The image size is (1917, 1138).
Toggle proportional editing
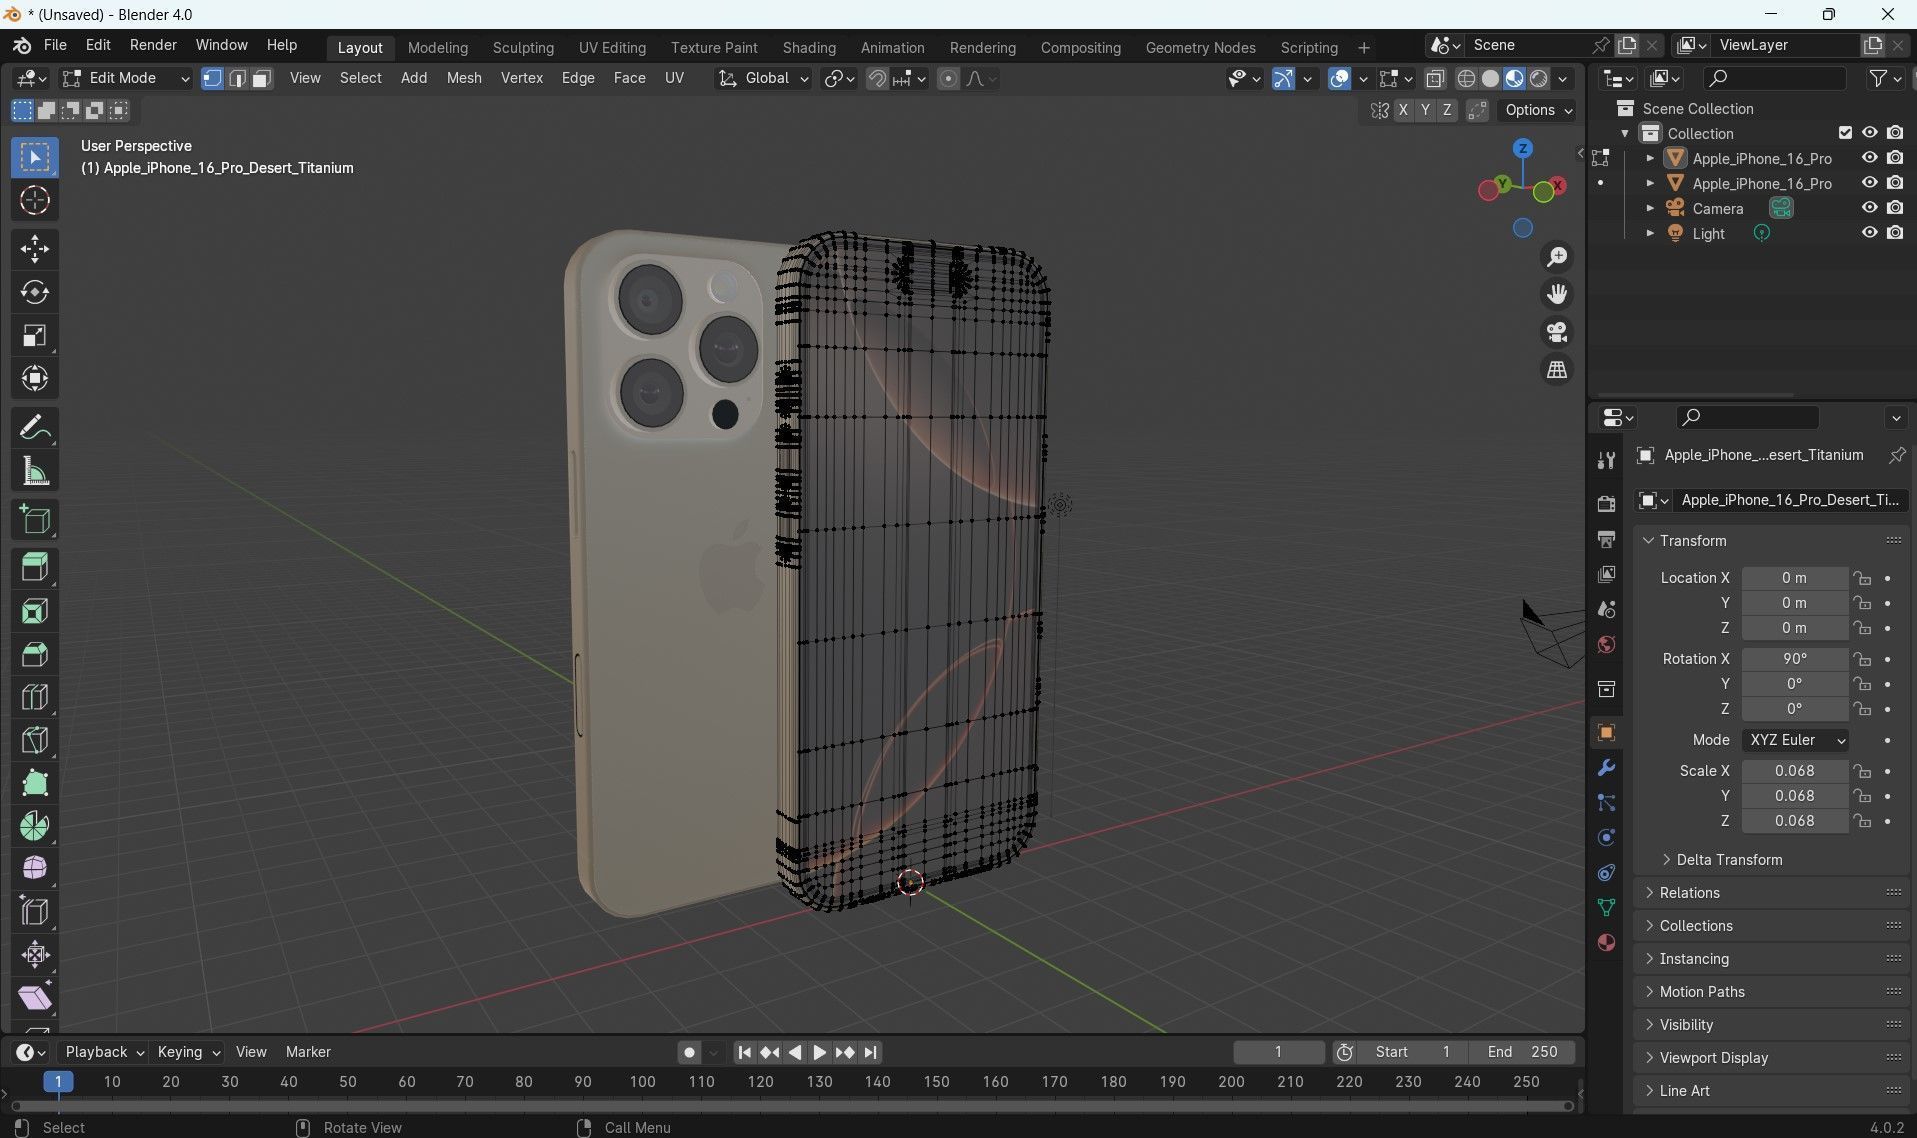[948, 79]
